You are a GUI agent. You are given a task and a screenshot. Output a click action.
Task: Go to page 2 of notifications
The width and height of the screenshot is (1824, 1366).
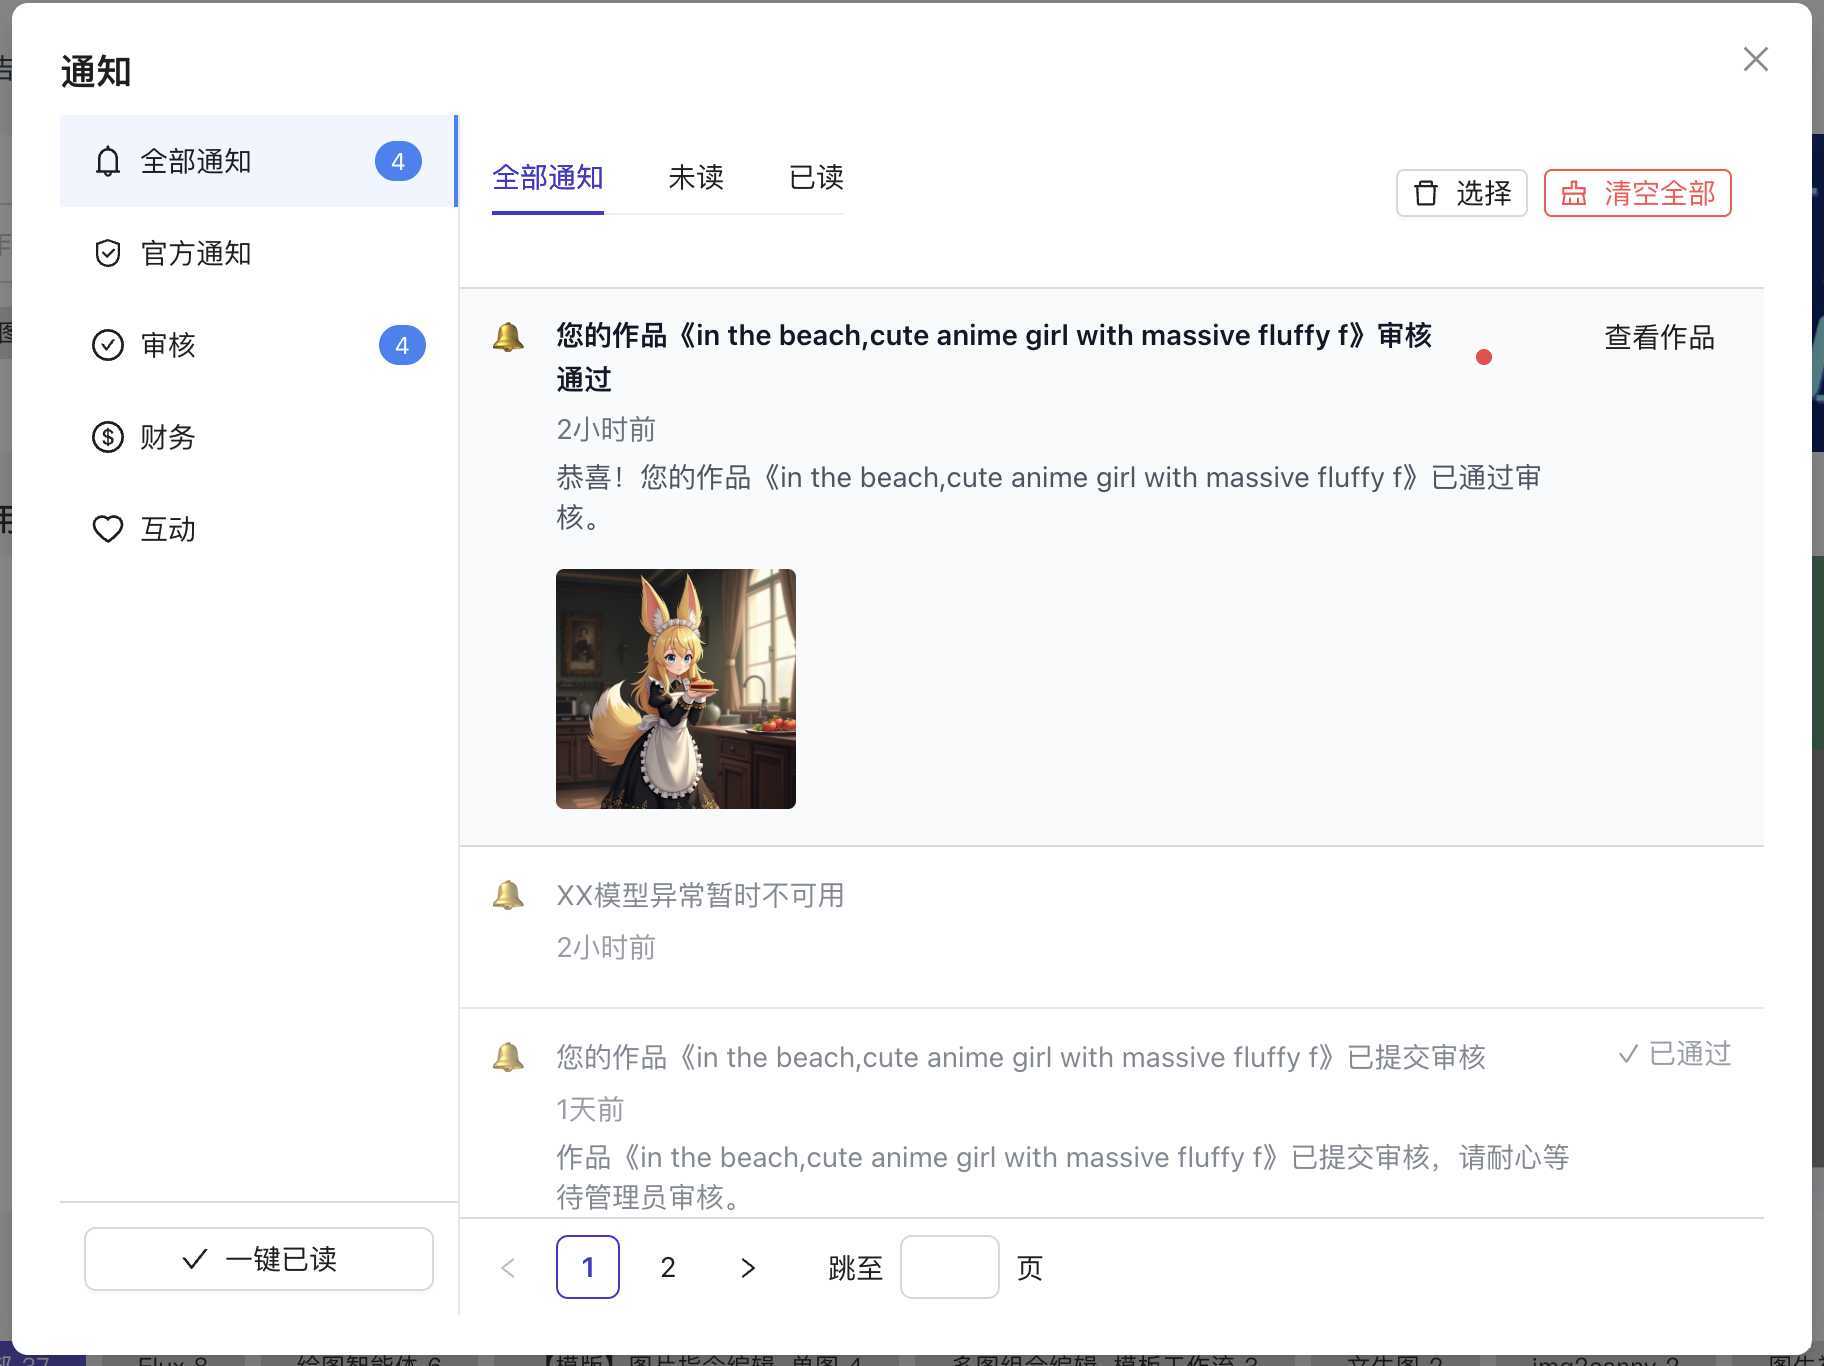[668, 1268]
